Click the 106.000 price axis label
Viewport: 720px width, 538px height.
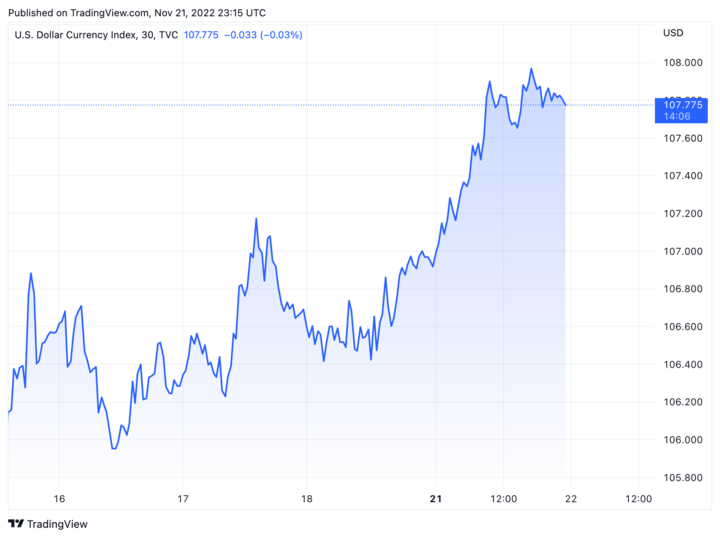pos(683,440)
